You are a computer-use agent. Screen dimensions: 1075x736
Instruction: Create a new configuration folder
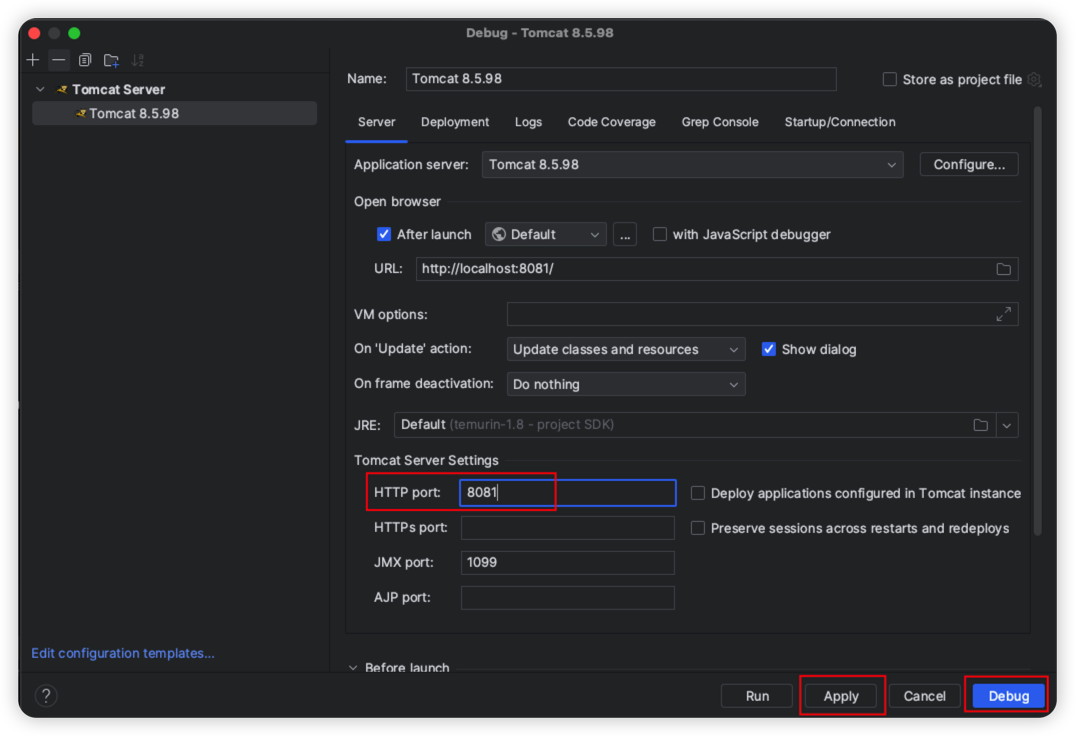coord(111,60)
